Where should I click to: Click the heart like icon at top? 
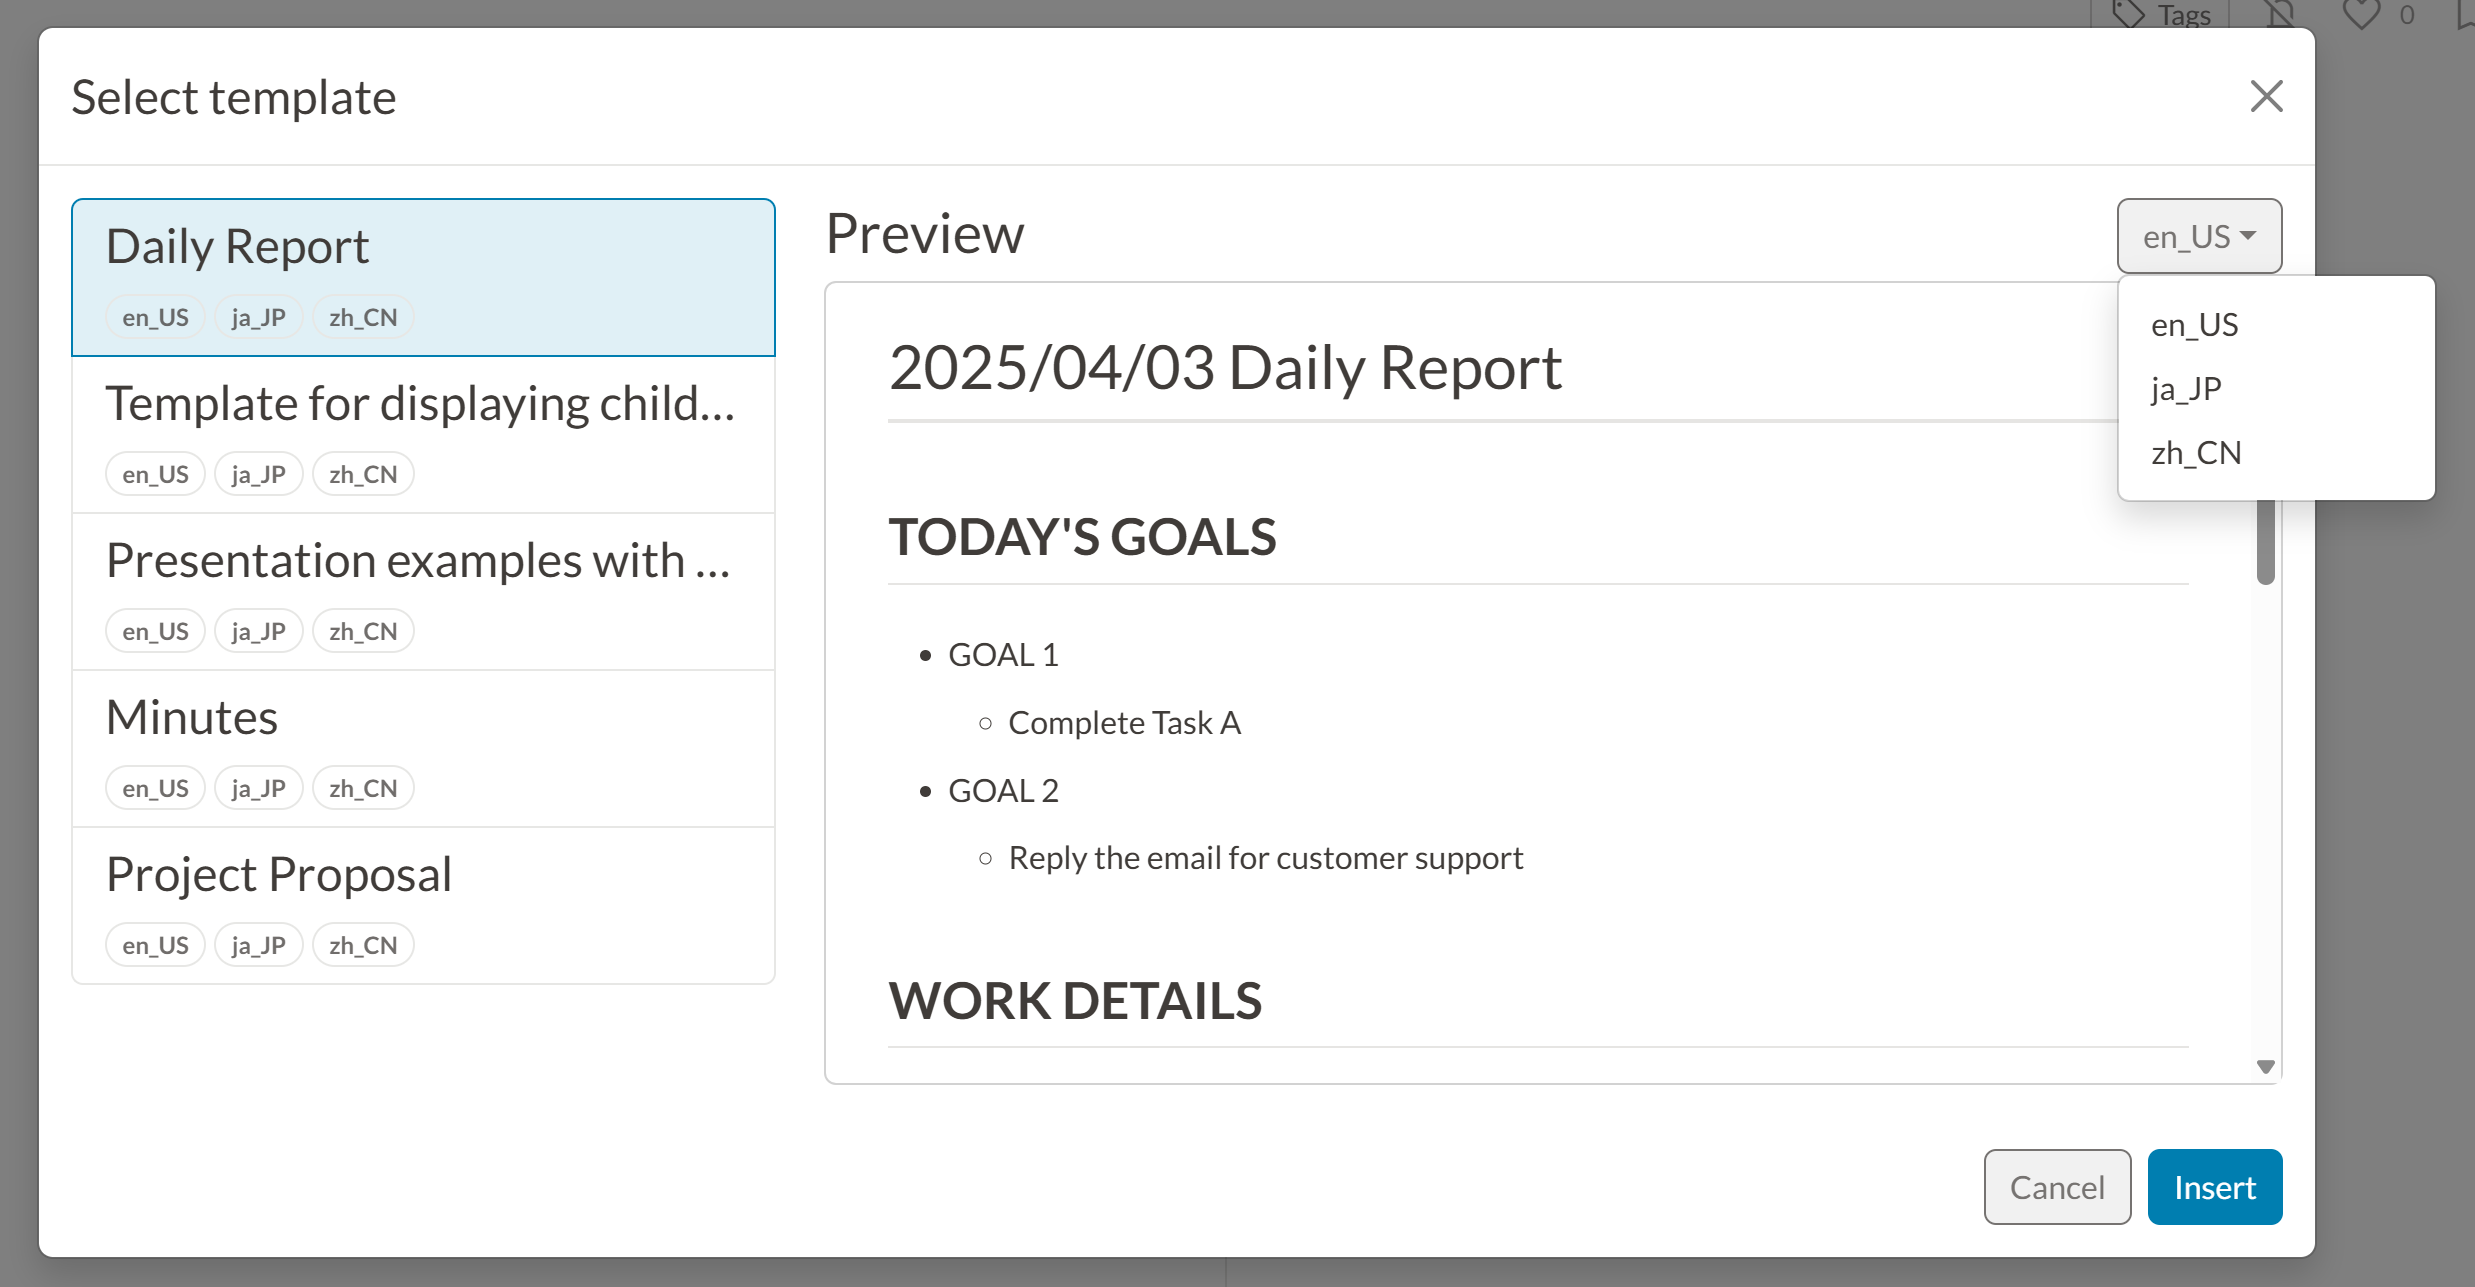click(x=2361, y=14)
